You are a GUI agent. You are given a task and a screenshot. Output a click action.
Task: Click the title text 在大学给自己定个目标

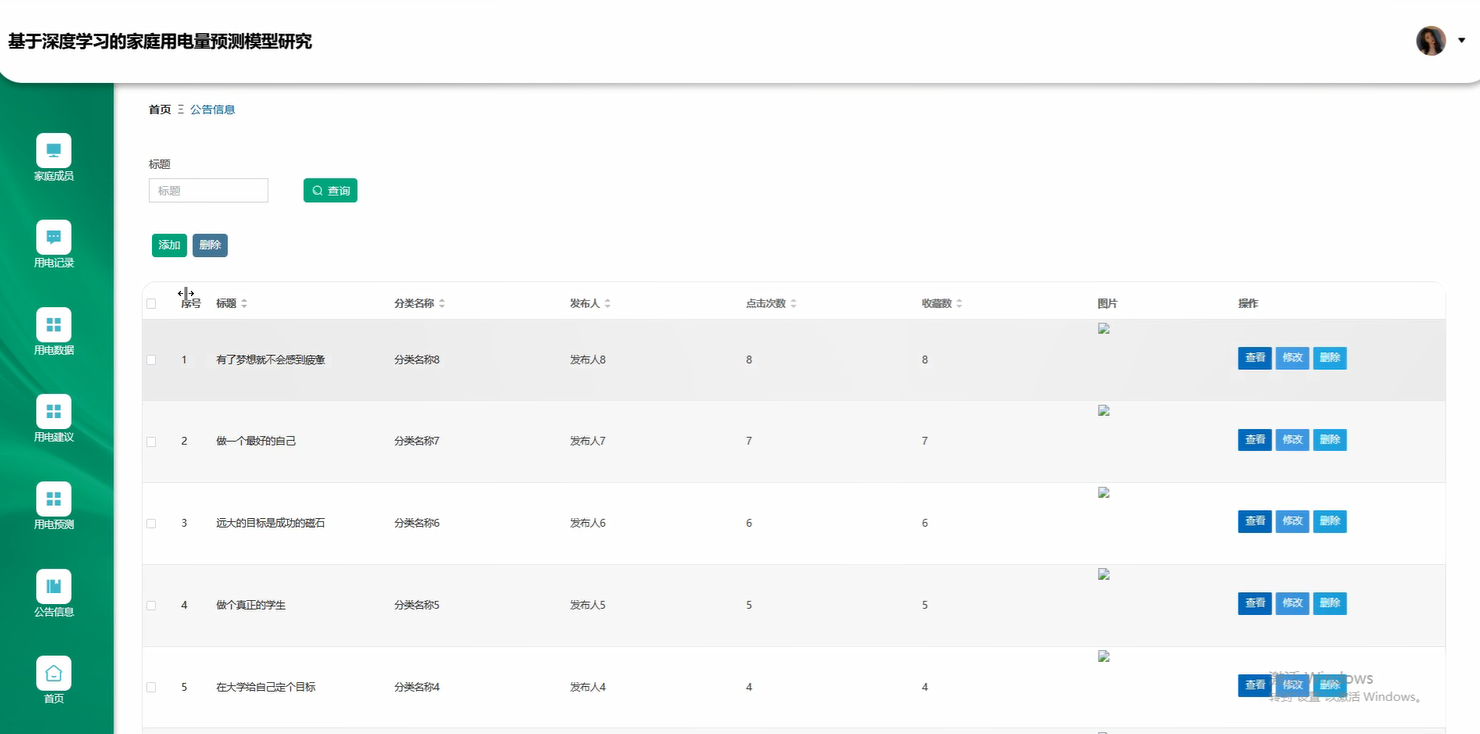click(266, 687)
